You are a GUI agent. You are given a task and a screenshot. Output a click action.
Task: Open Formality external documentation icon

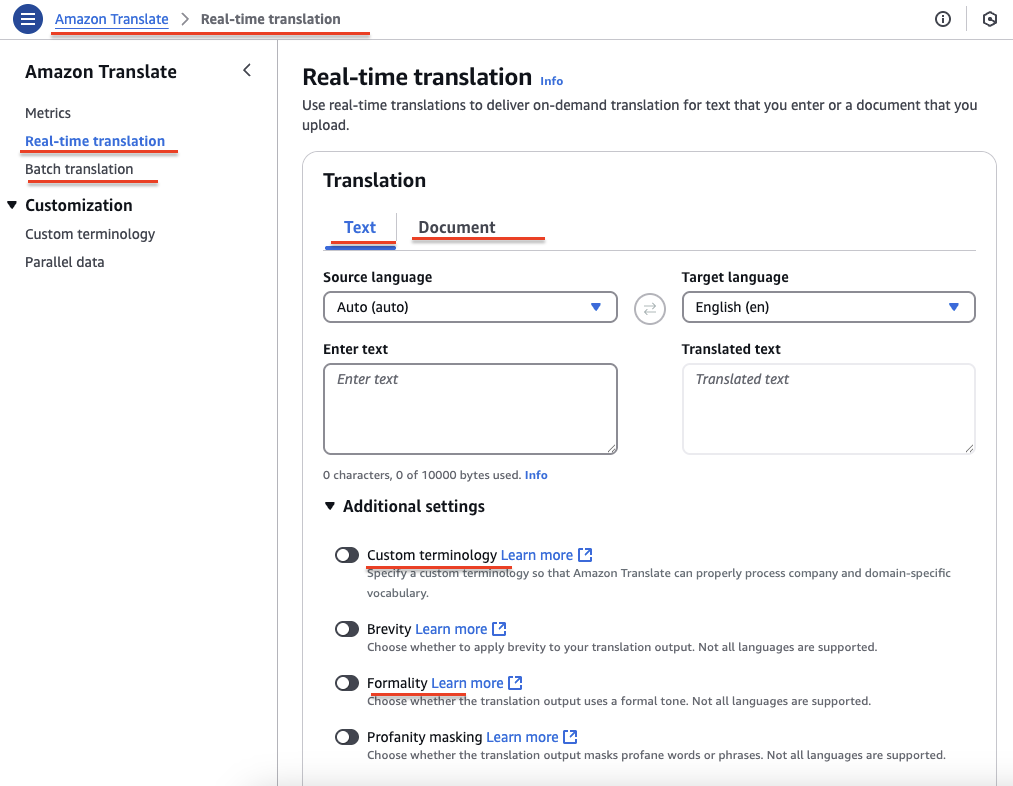(516, 682)
